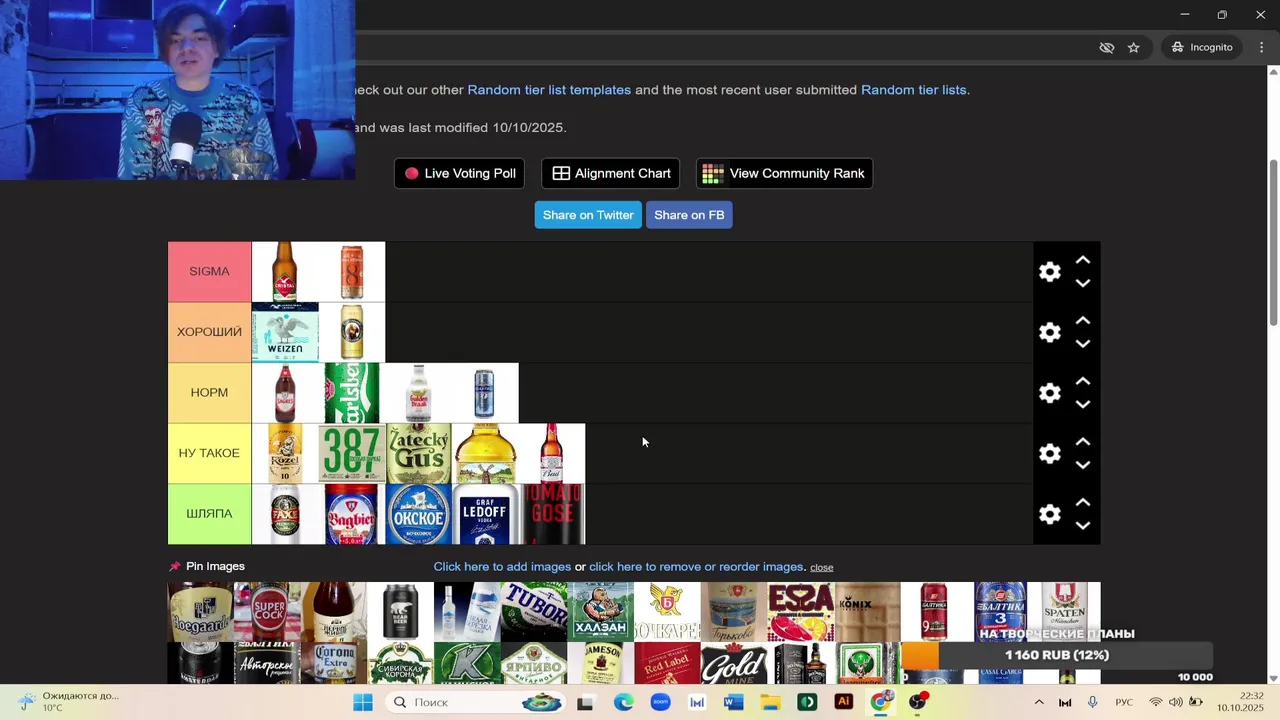Open recent Random tier lists link
The width and height of the screenshot is (1280, 720).
[914, 90]
